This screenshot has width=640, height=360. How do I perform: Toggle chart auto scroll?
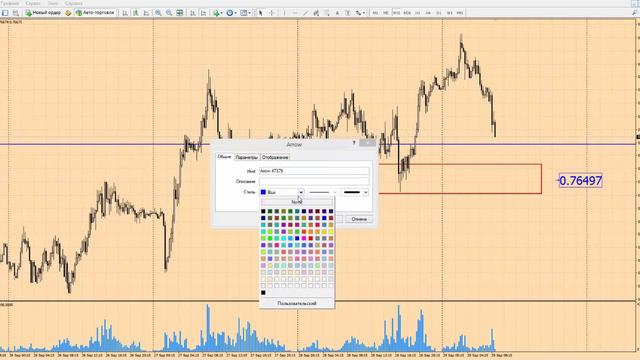[193, 13]
